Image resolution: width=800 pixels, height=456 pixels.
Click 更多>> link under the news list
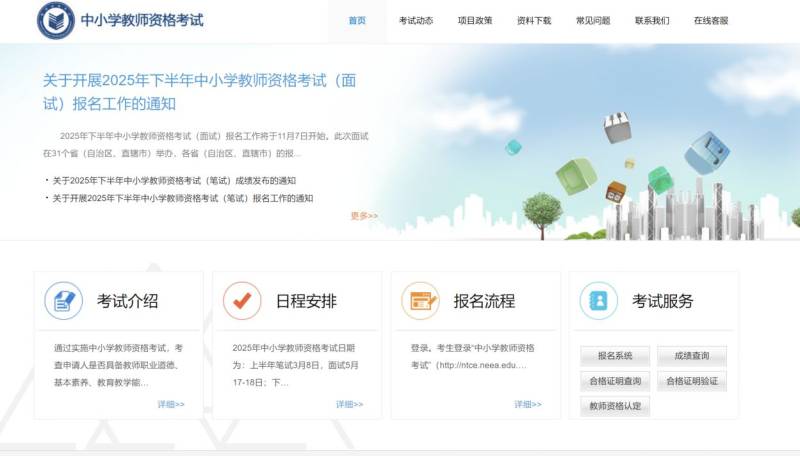click(x=364, y=216)
